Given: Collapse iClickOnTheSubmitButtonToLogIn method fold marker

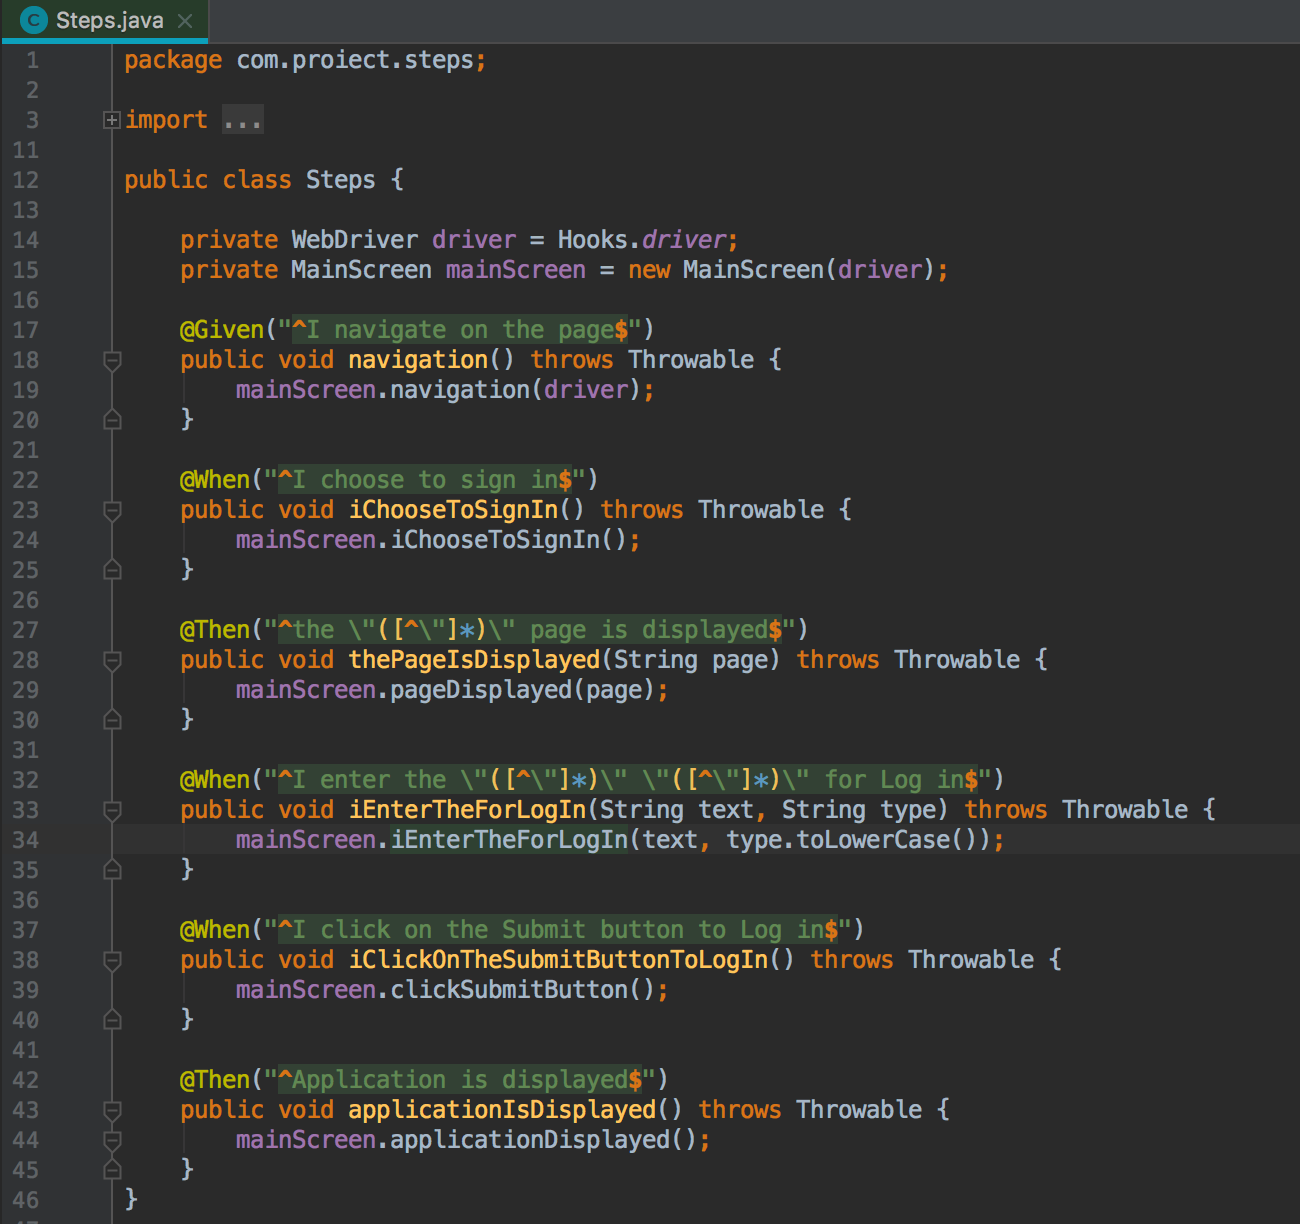Looking at the screenshot, I should 112,960.
